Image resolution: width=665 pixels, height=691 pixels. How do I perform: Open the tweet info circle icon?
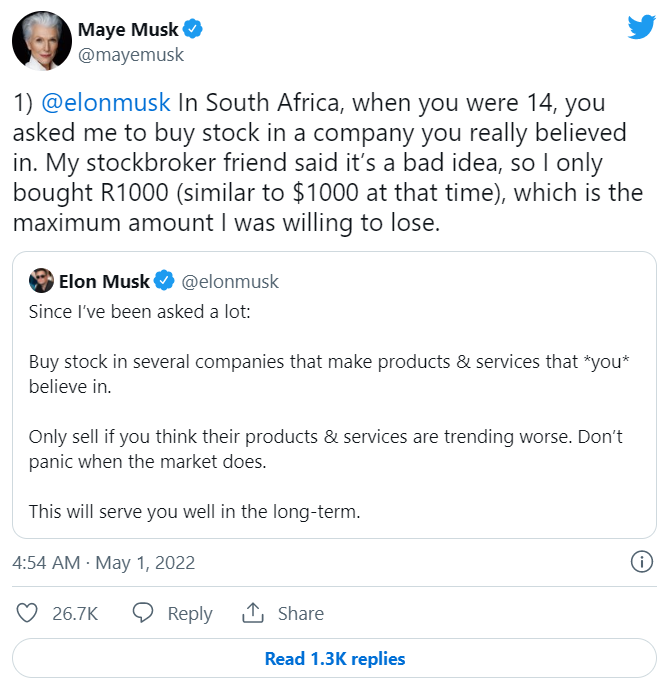pos(642,562)
